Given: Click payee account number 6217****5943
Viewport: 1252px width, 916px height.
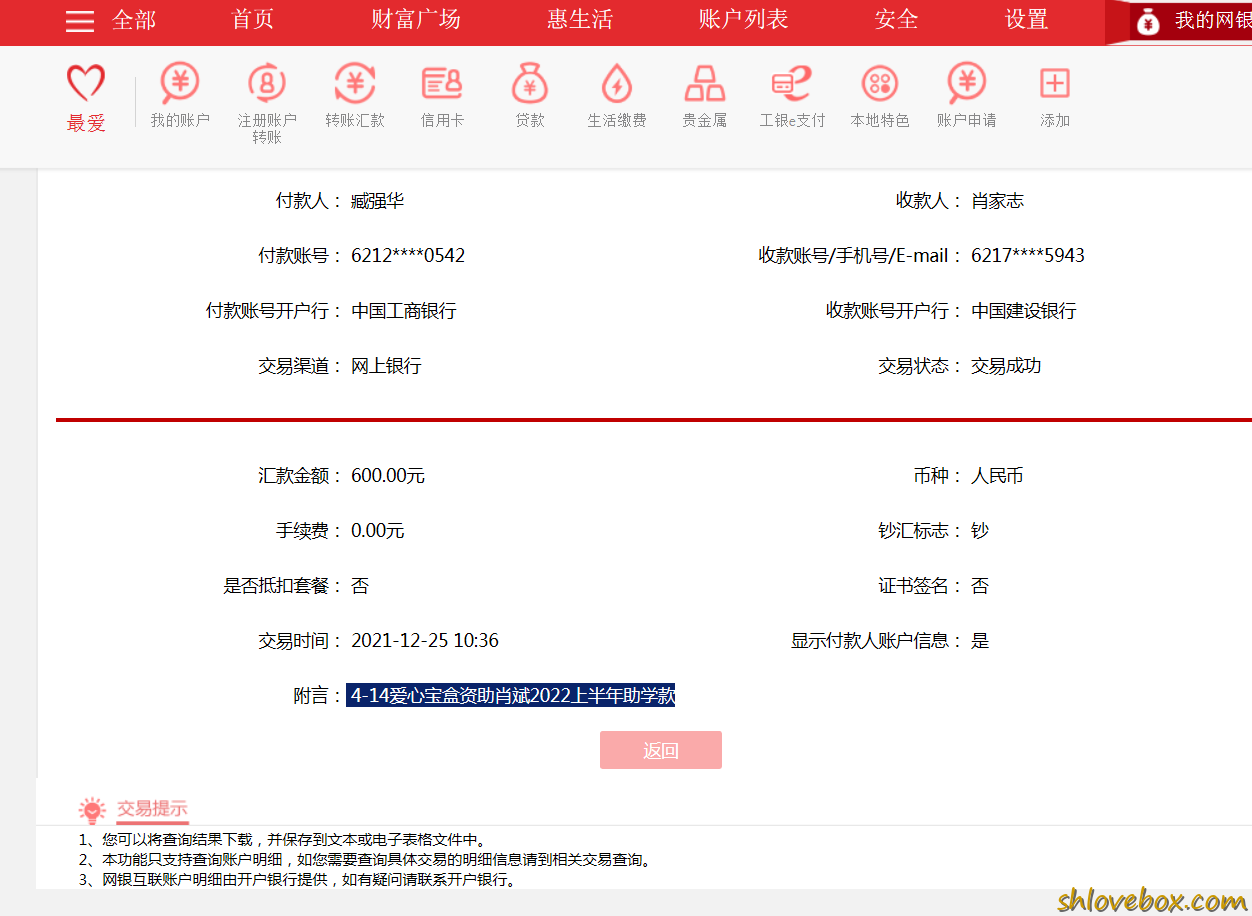Looking at the screenshot, I should coord(1028,256).
